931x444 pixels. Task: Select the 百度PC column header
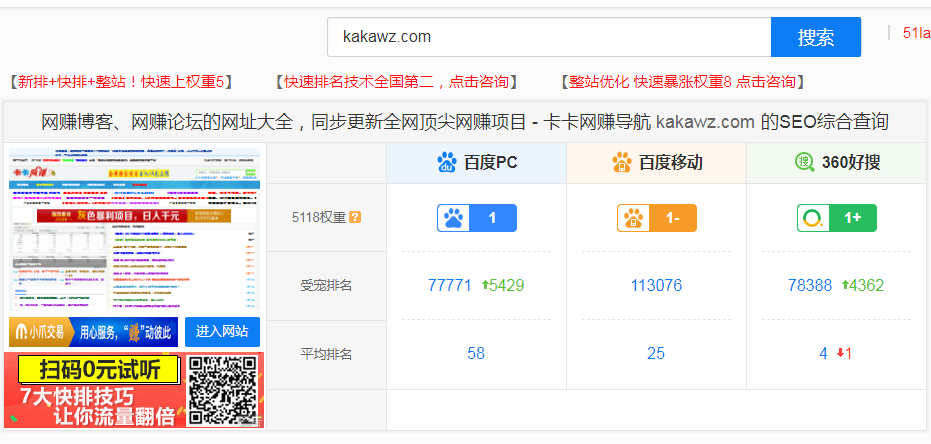(476, 163)
